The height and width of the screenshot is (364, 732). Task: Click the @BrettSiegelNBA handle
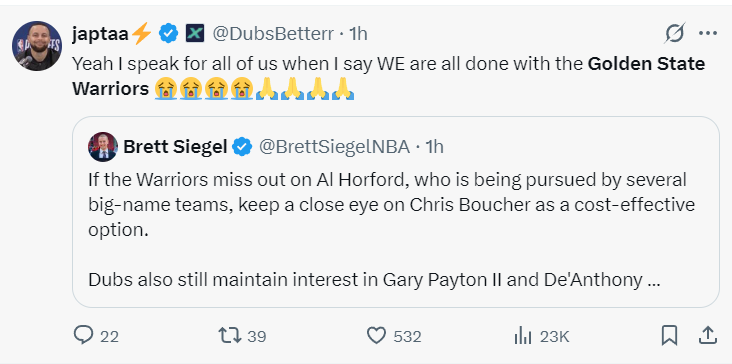[x=334, y=147]
